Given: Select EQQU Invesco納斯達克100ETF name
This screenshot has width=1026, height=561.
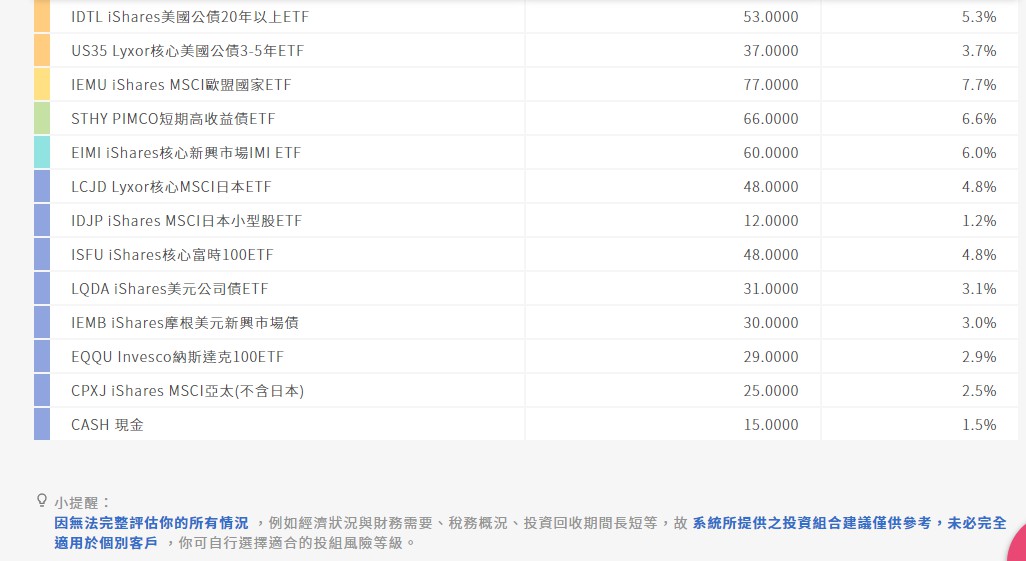Looking at the screenshot, I should coord(177,357).
